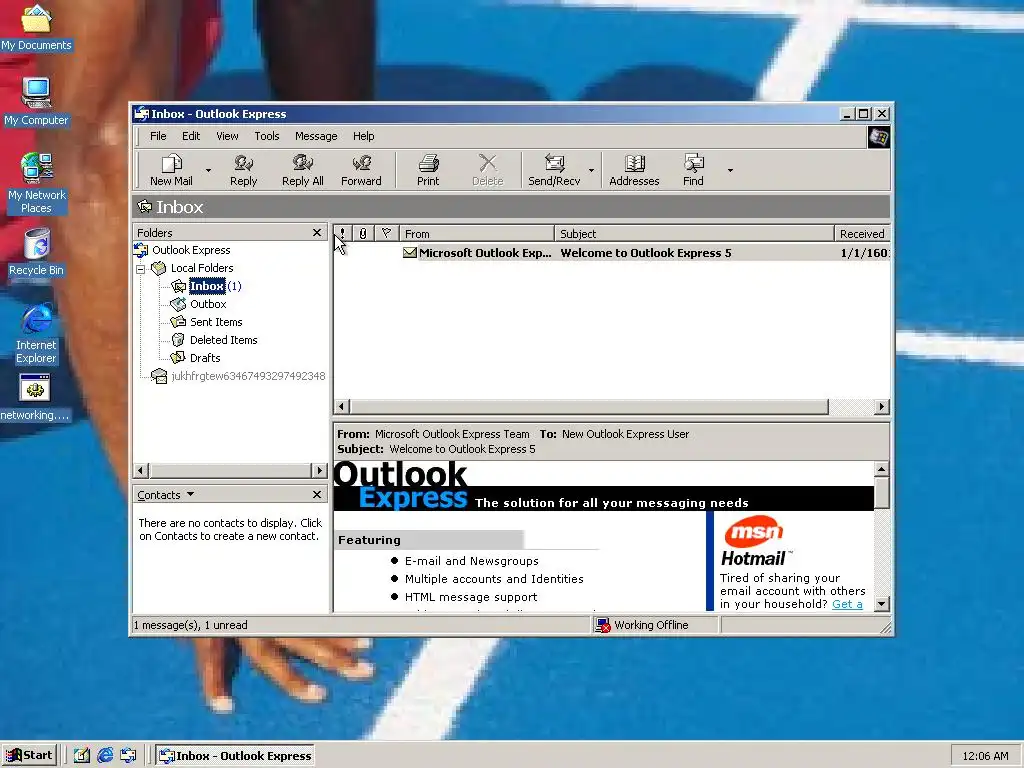Select the Sent Items folder
The width and height of the screenshot is (1024, 768).
[x=216, y=322]
